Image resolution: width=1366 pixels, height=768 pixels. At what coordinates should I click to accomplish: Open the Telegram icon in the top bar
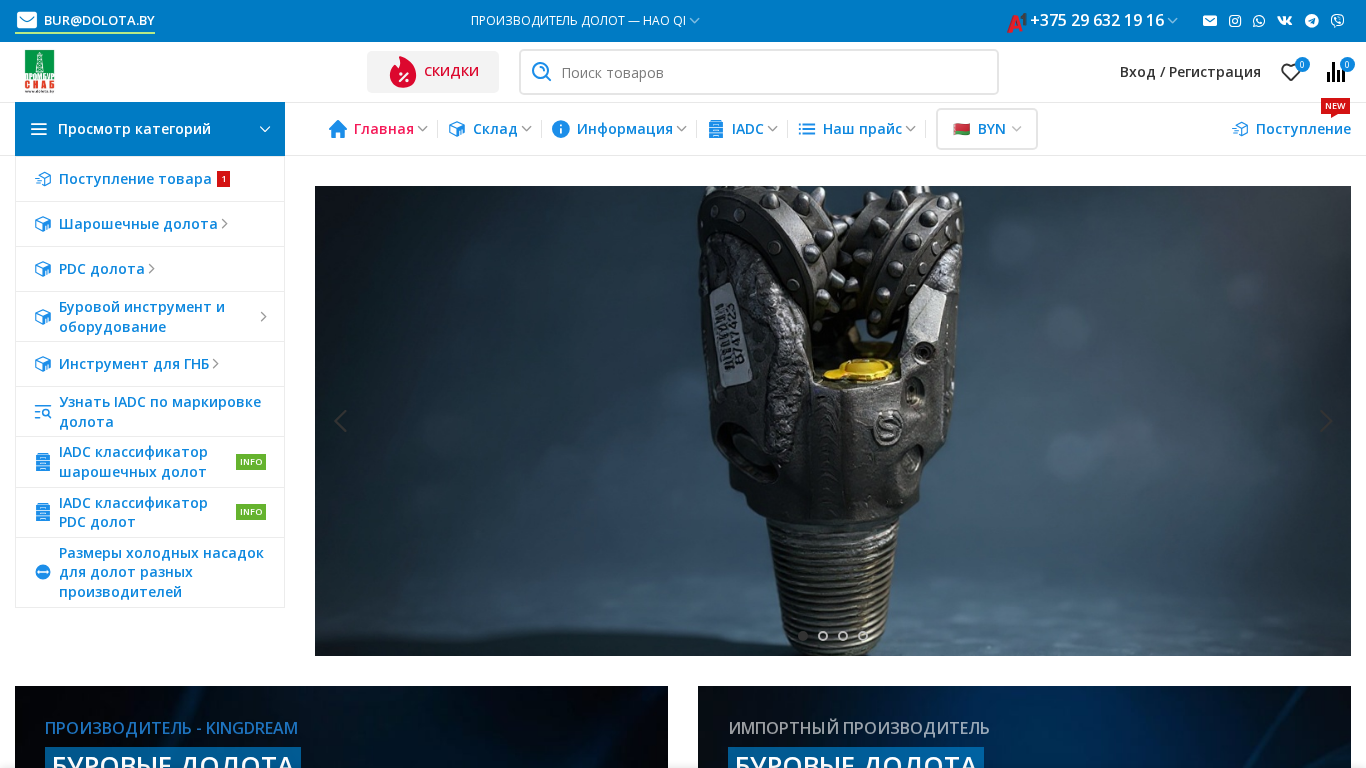tap(1312, 21)
